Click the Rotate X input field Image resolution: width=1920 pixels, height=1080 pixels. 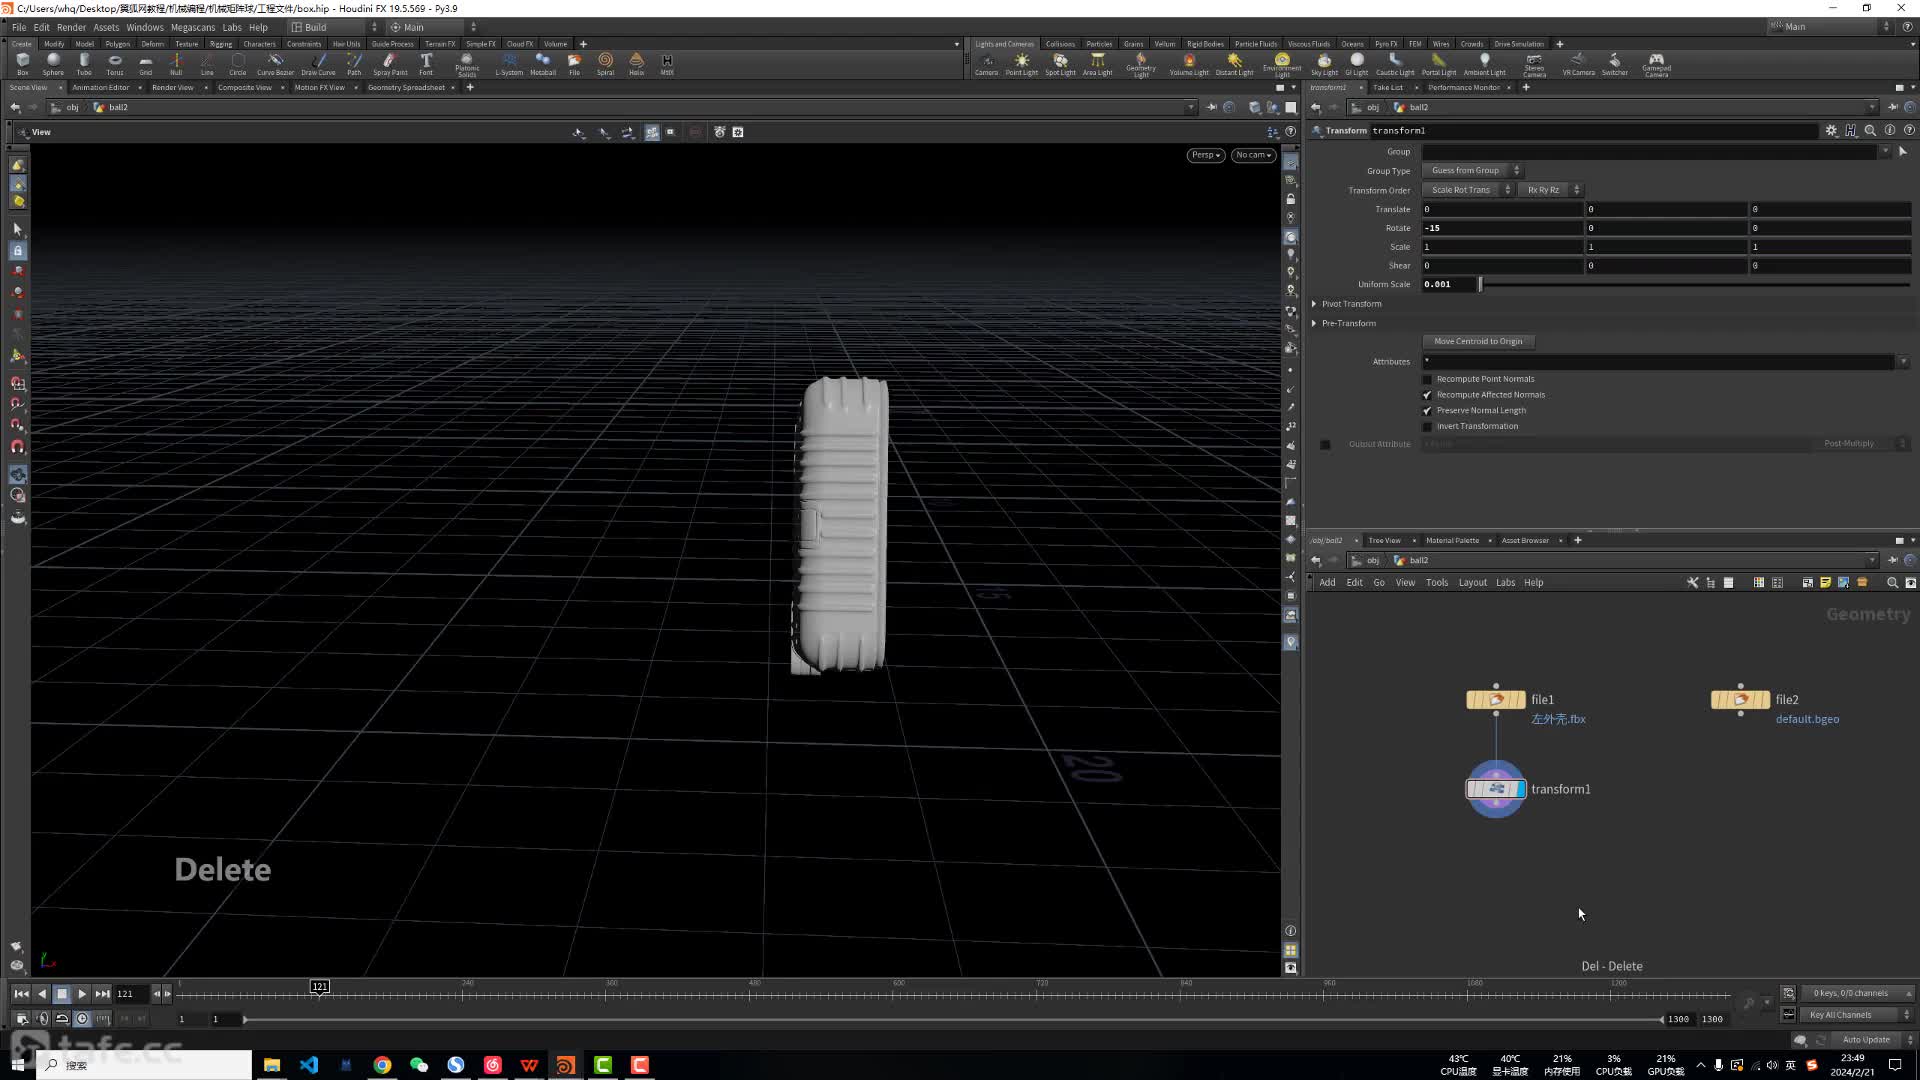[1502, 228]
